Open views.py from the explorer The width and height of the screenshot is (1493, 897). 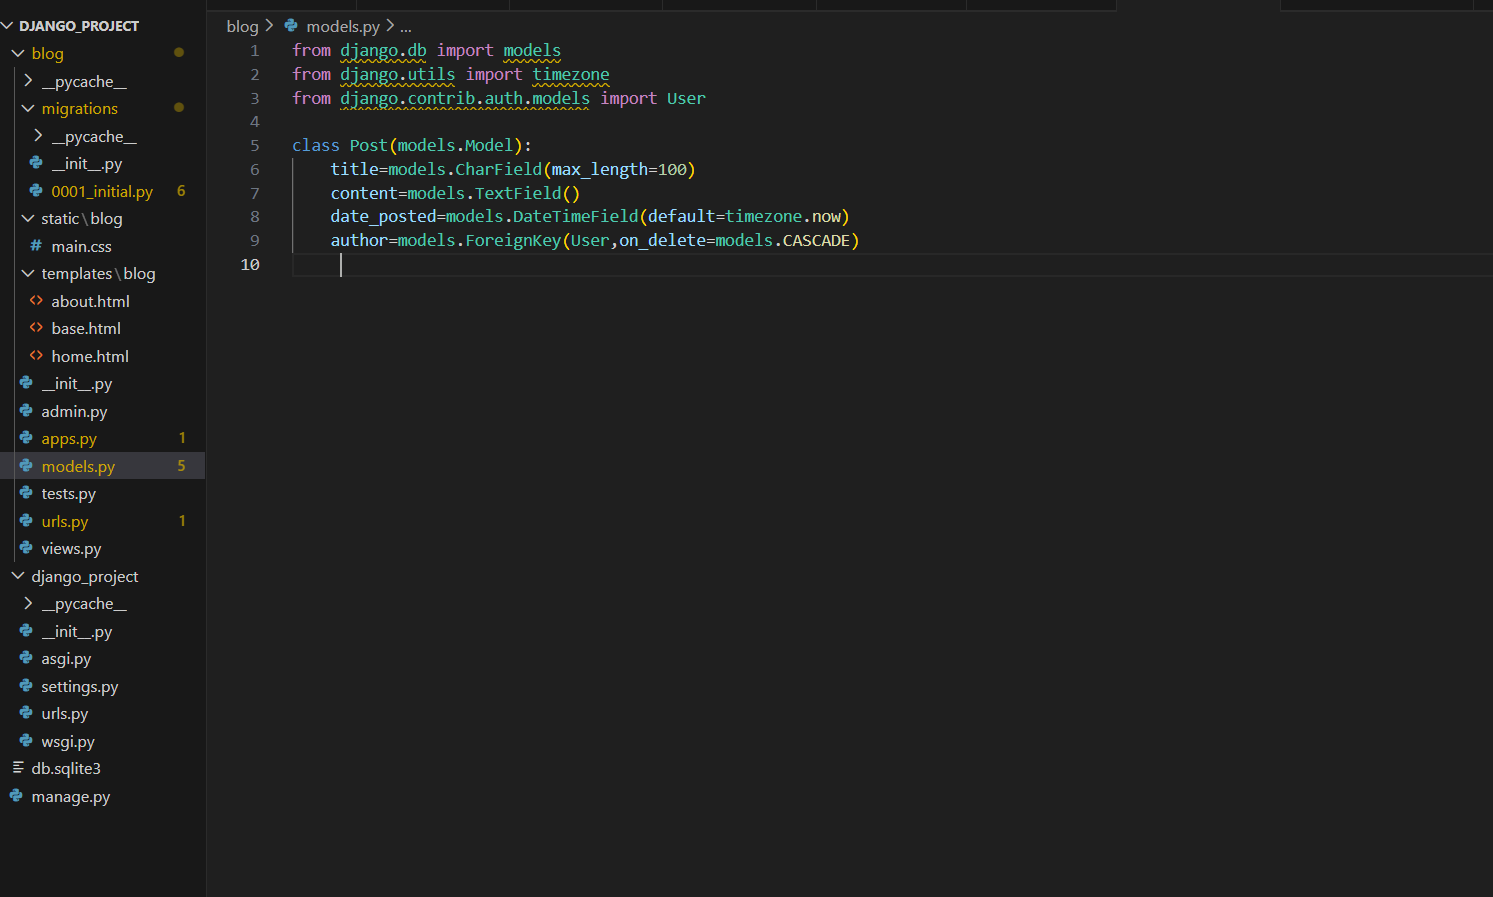(71, 549)
